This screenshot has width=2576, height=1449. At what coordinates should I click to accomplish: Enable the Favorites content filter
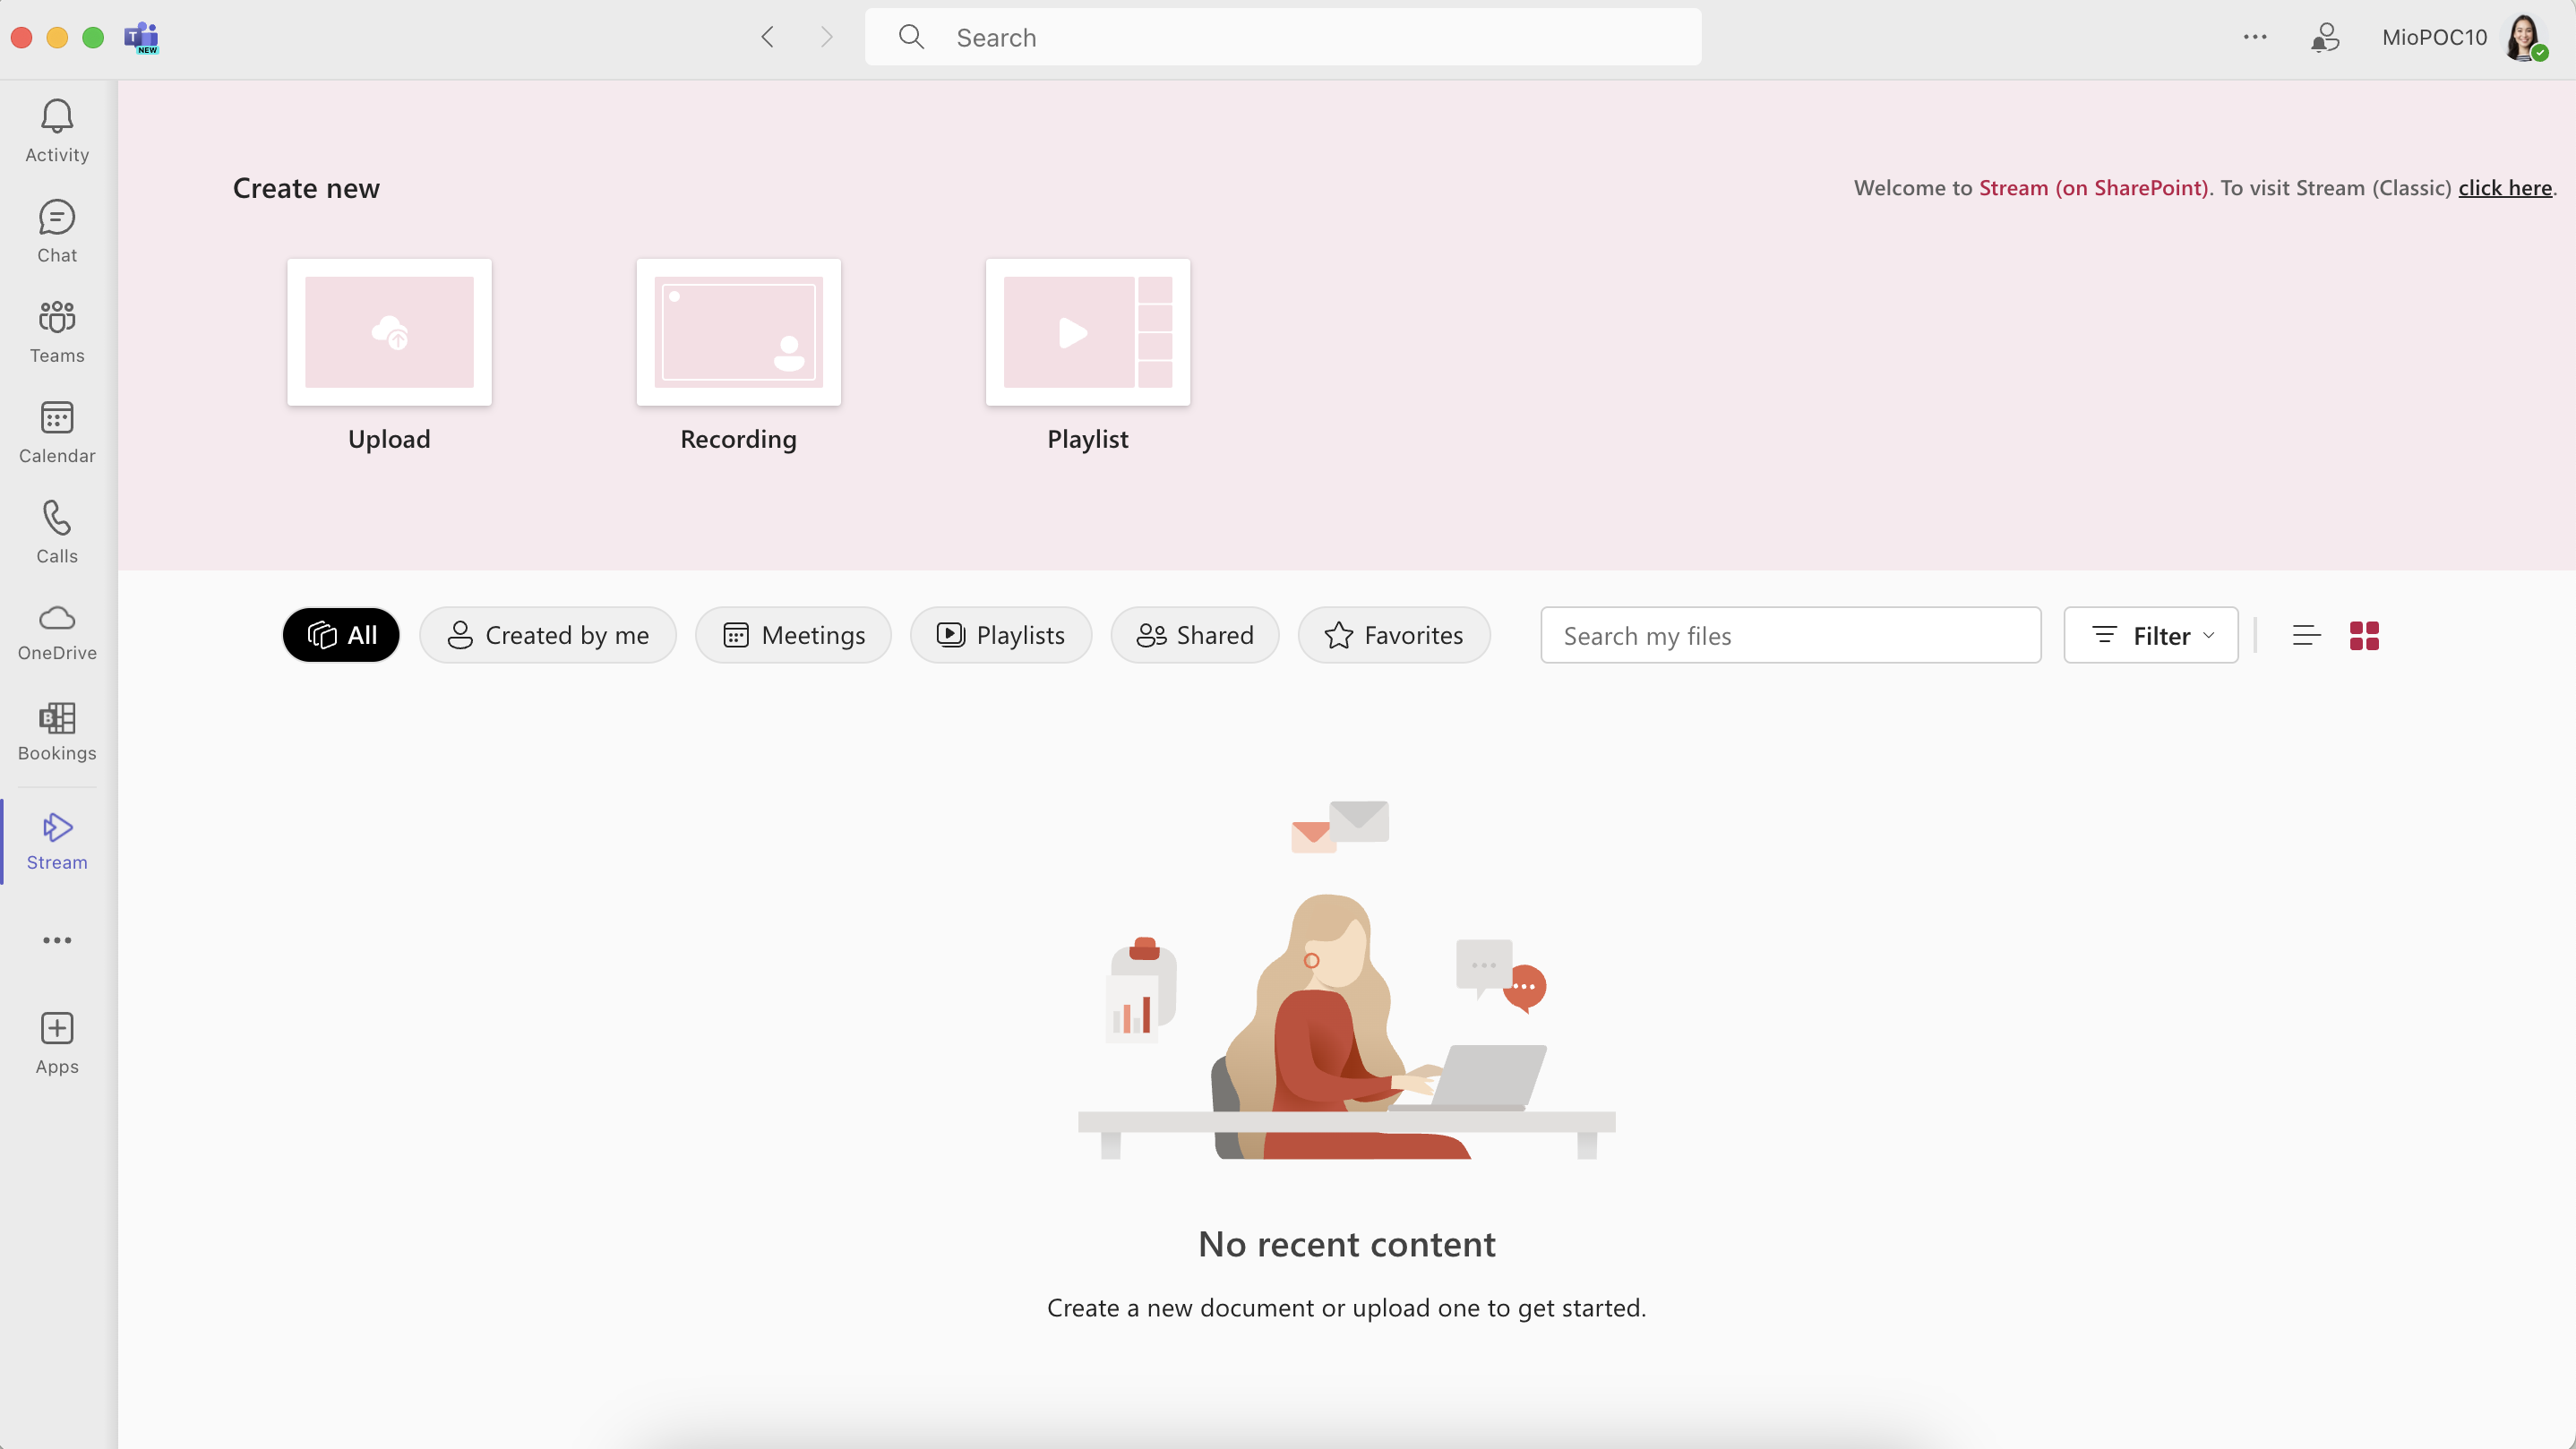[1394, 635]
